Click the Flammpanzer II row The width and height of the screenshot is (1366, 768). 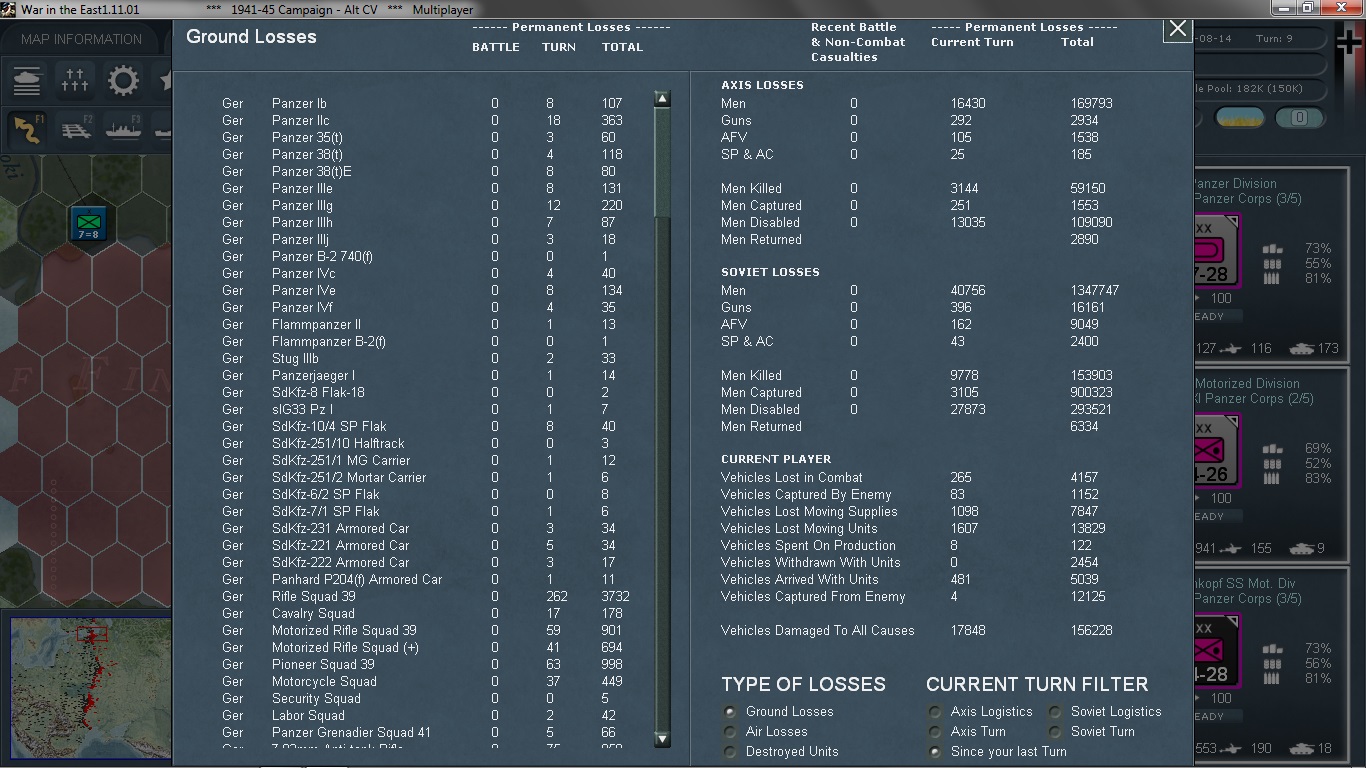click(x=425, y=324)
